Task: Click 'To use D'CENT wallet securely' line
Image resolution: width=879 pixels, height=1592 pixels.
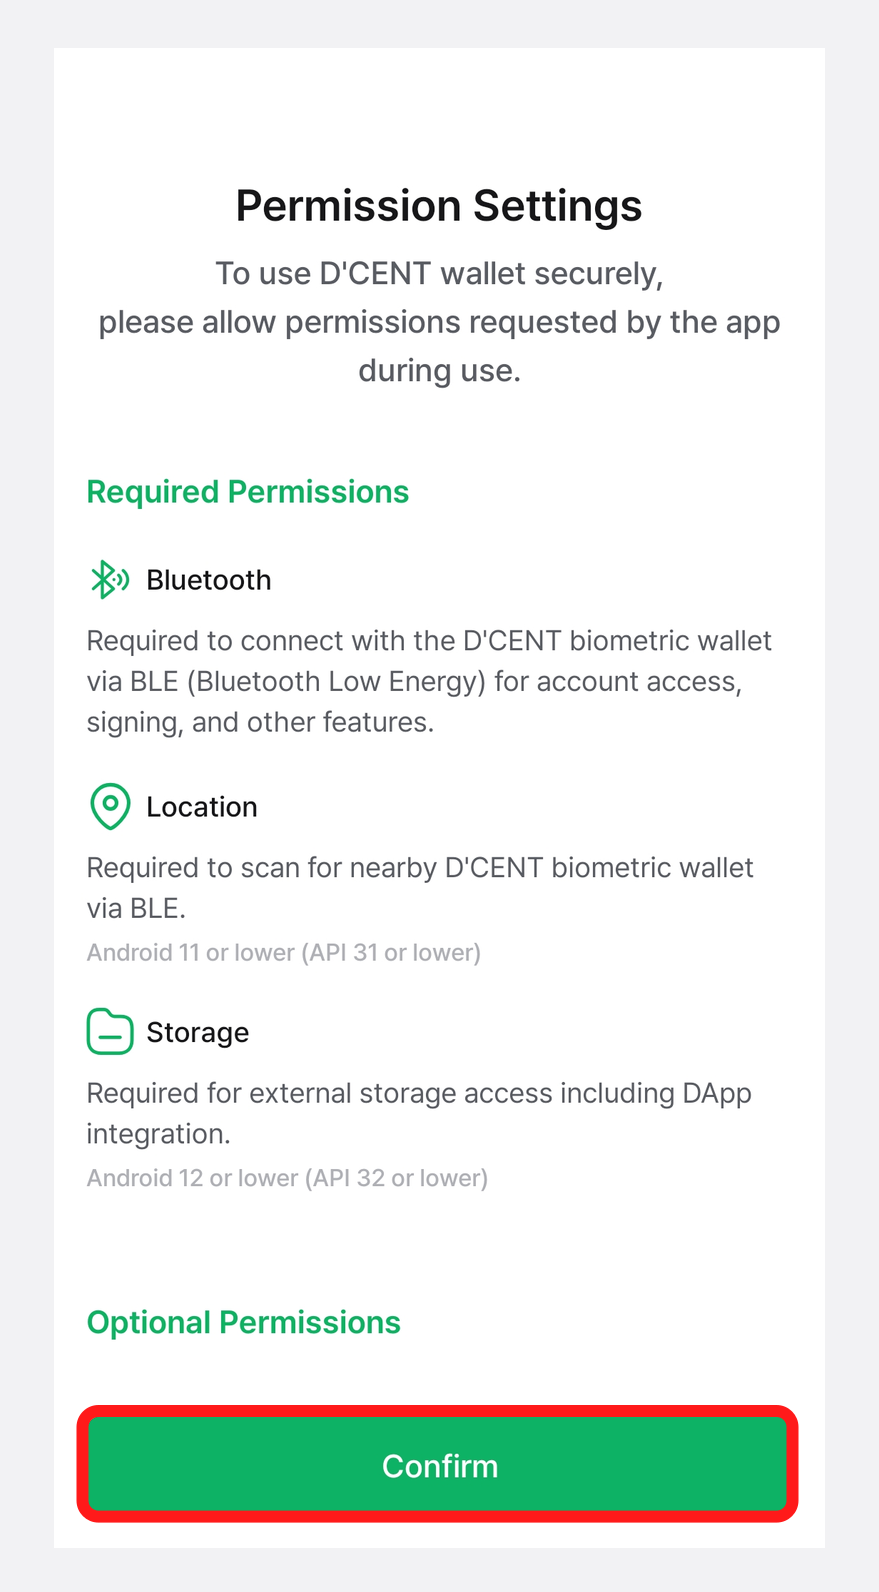Action: click(439, 273)
